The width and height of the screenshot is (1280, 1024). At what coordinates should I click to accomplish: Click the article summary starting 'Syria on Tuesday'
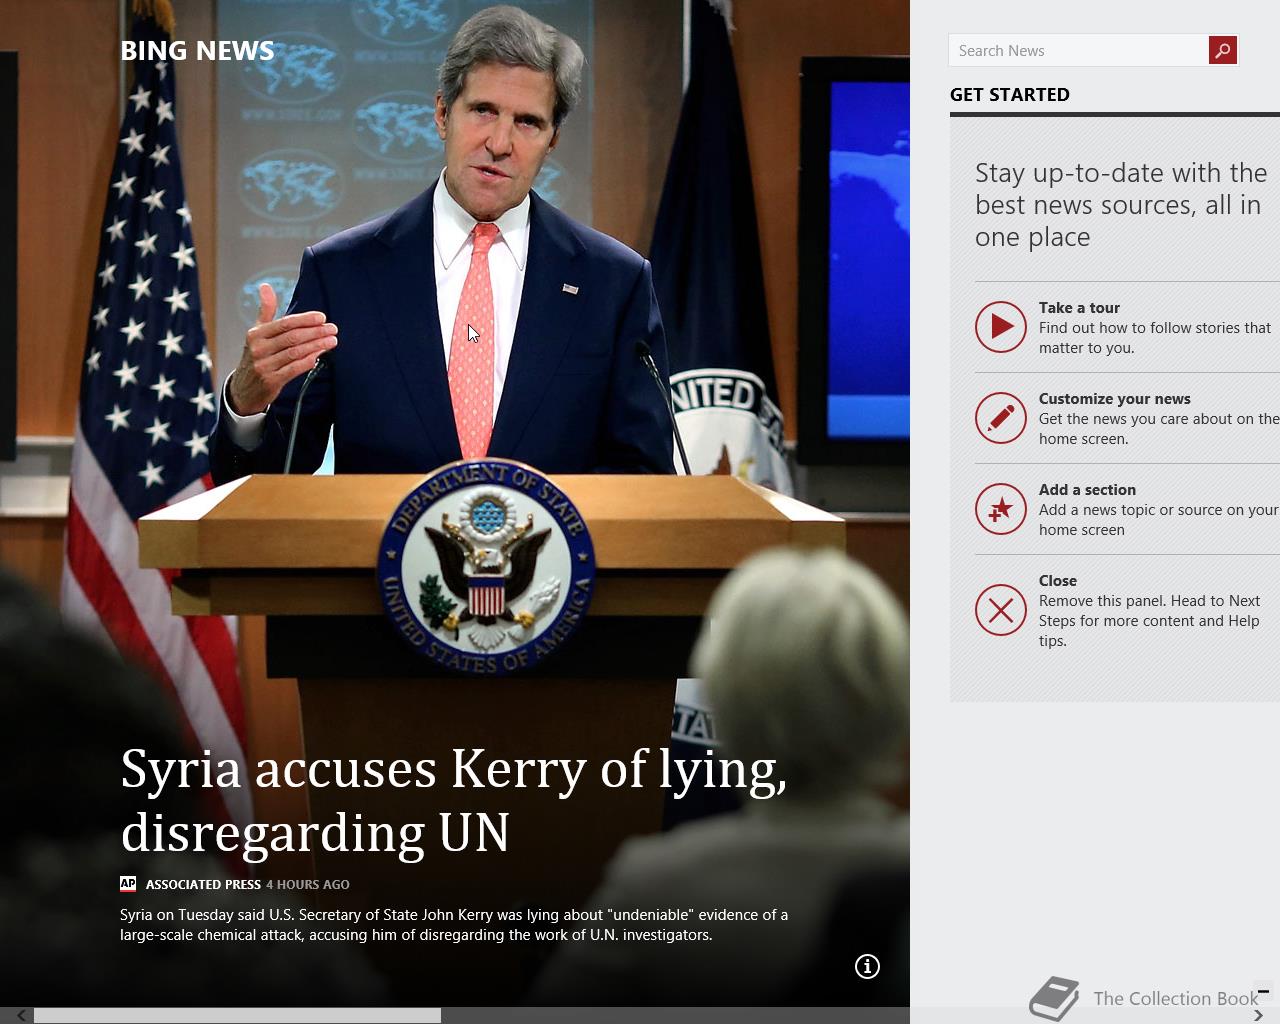click(x=454, y=925)
